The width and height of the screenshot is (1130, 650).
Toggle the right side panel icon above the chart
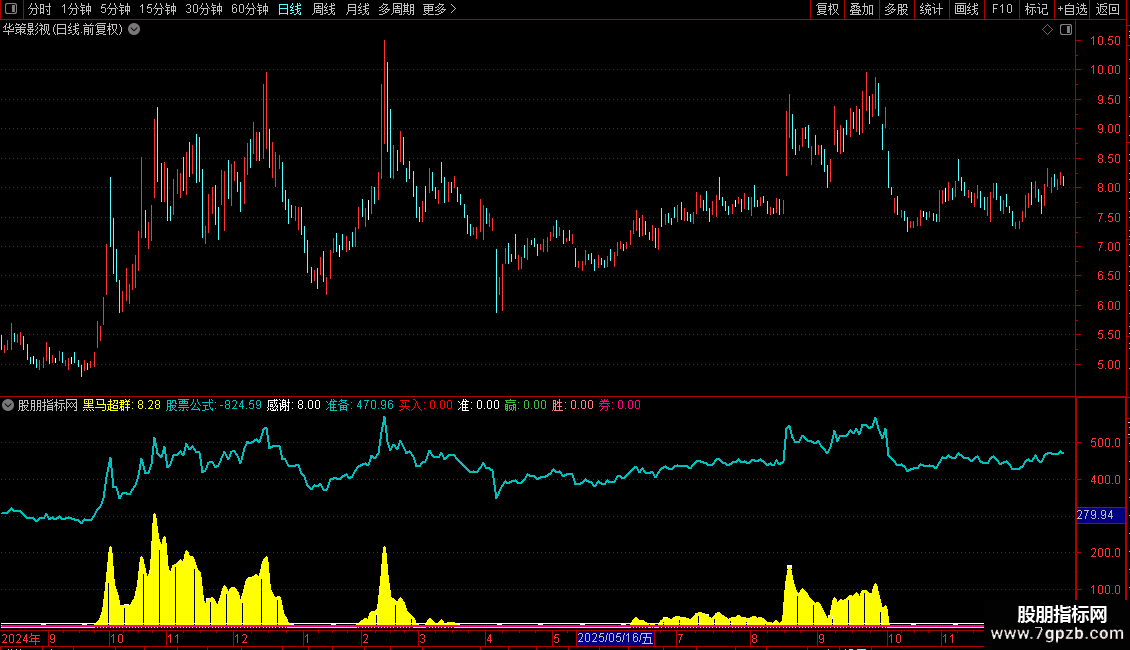(x=1066, y=30)
